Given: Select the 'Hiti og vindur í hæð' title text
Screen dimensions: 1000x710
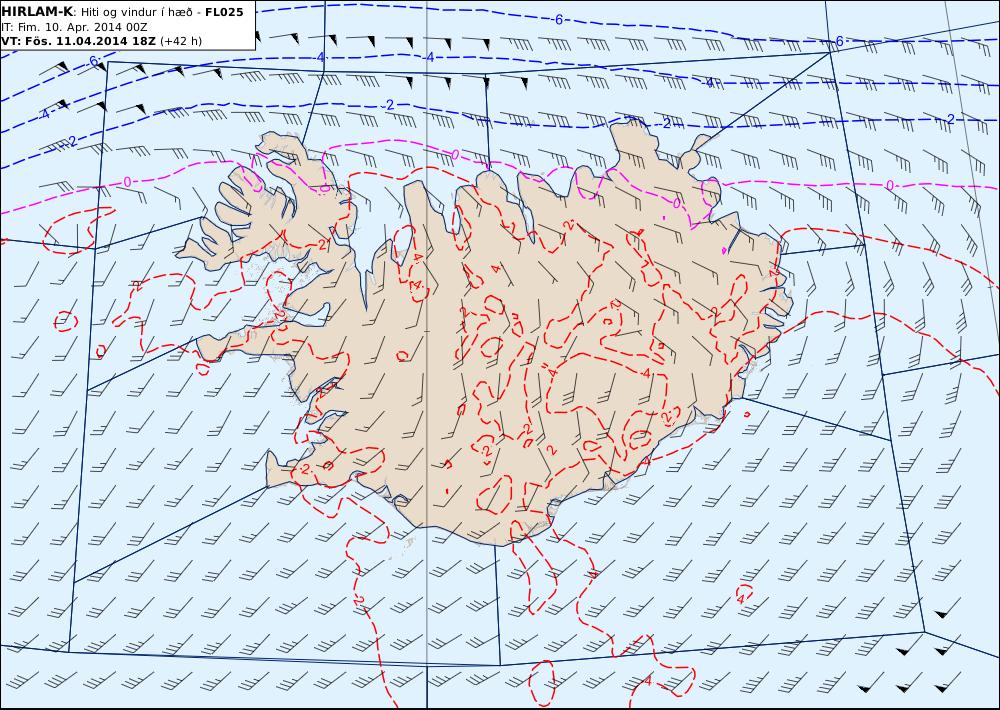Looking at the screenshot, I should (136, 12).
